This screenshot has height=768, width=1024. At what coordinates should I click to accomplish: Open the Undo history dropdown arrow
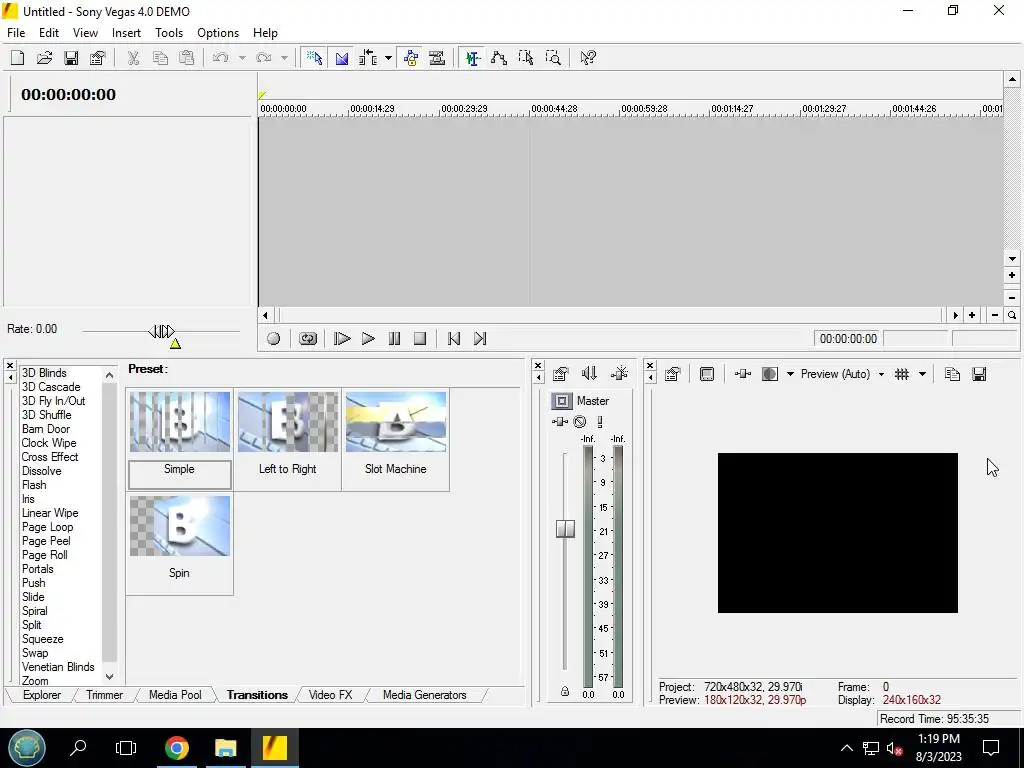[242, 58]
